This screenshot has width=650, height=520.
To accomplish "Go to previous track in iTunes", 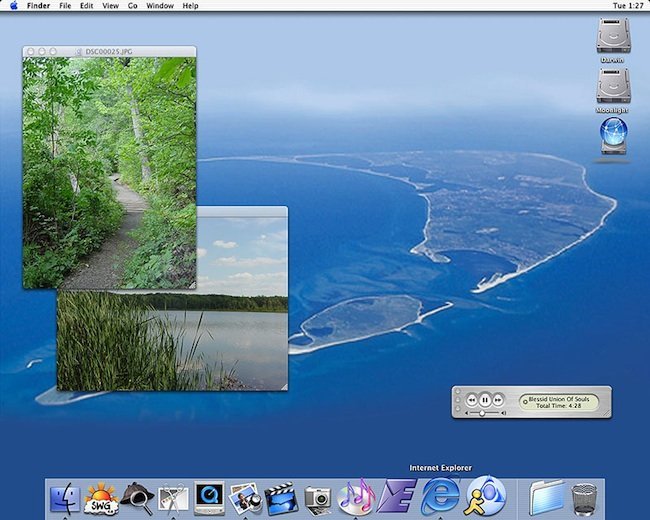I will tap(471, 399).
